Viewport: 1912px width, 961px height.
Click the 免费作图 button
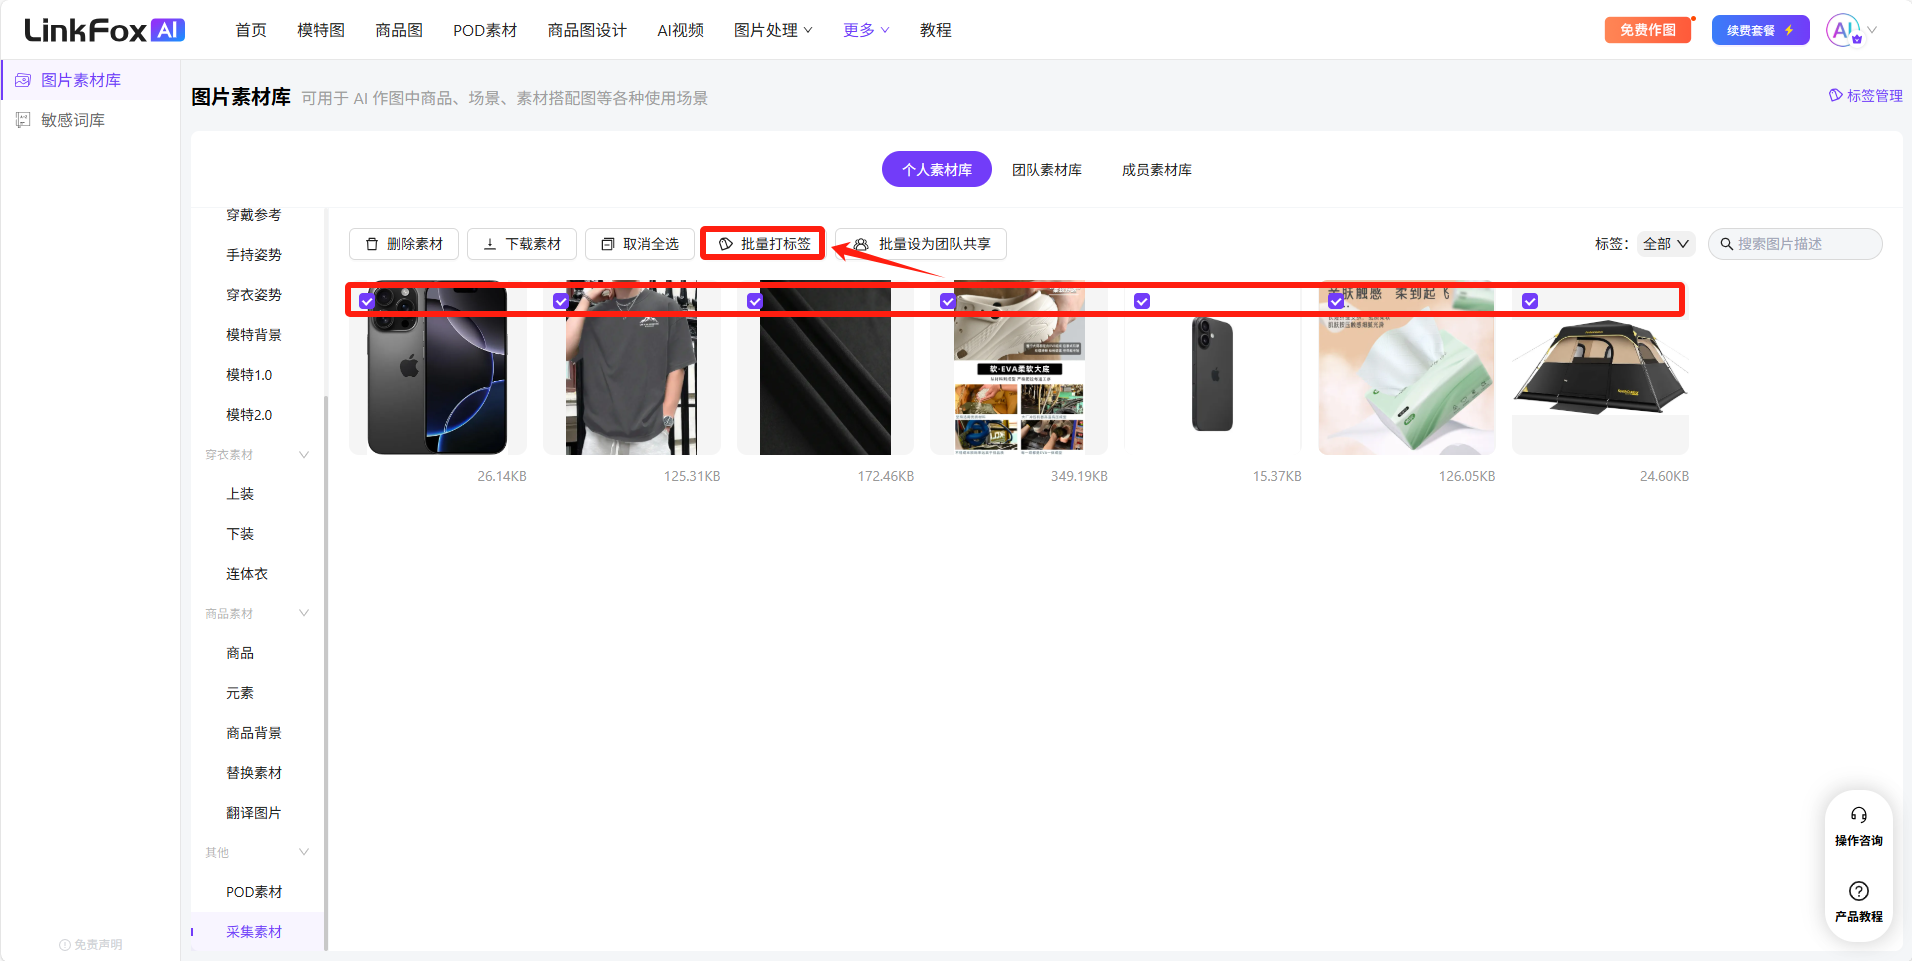(1648, 30)
